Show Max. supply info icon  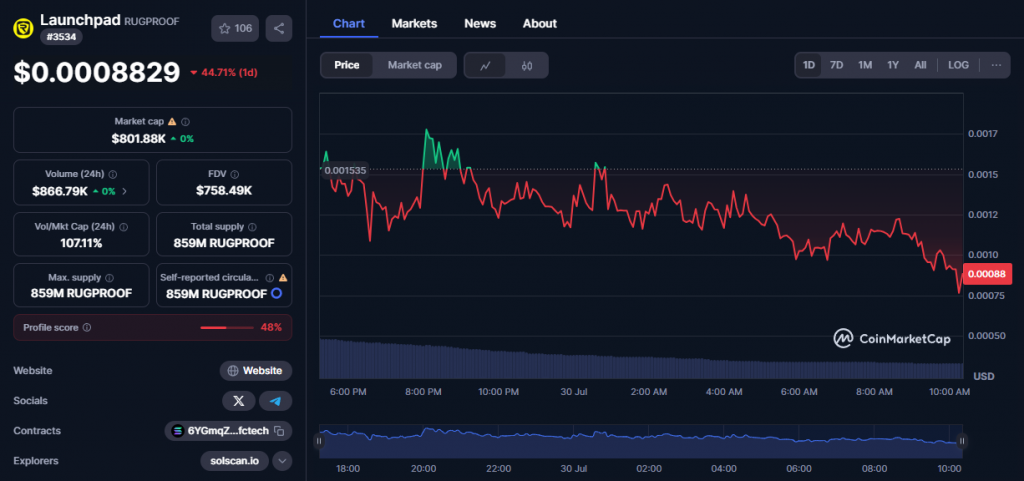pos(110,277)
